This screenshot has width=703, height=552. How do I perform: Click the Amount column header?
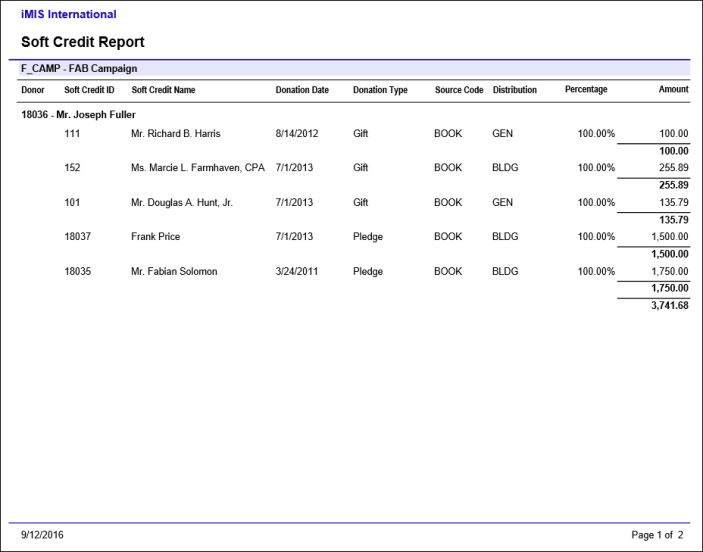point(673,89)
